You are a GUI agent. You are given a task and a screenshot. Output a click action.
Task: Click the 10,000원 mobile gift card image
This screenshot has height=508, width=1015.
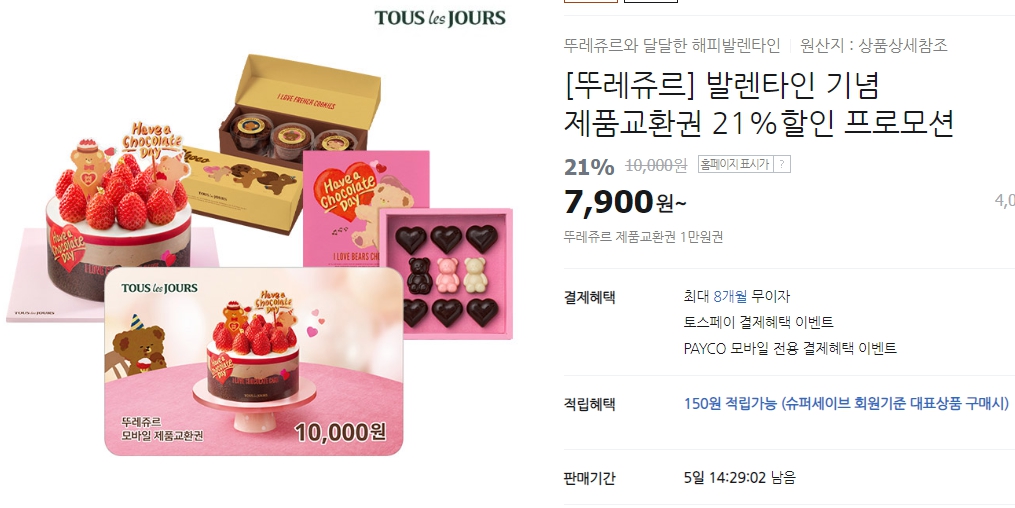click(254, 361)
